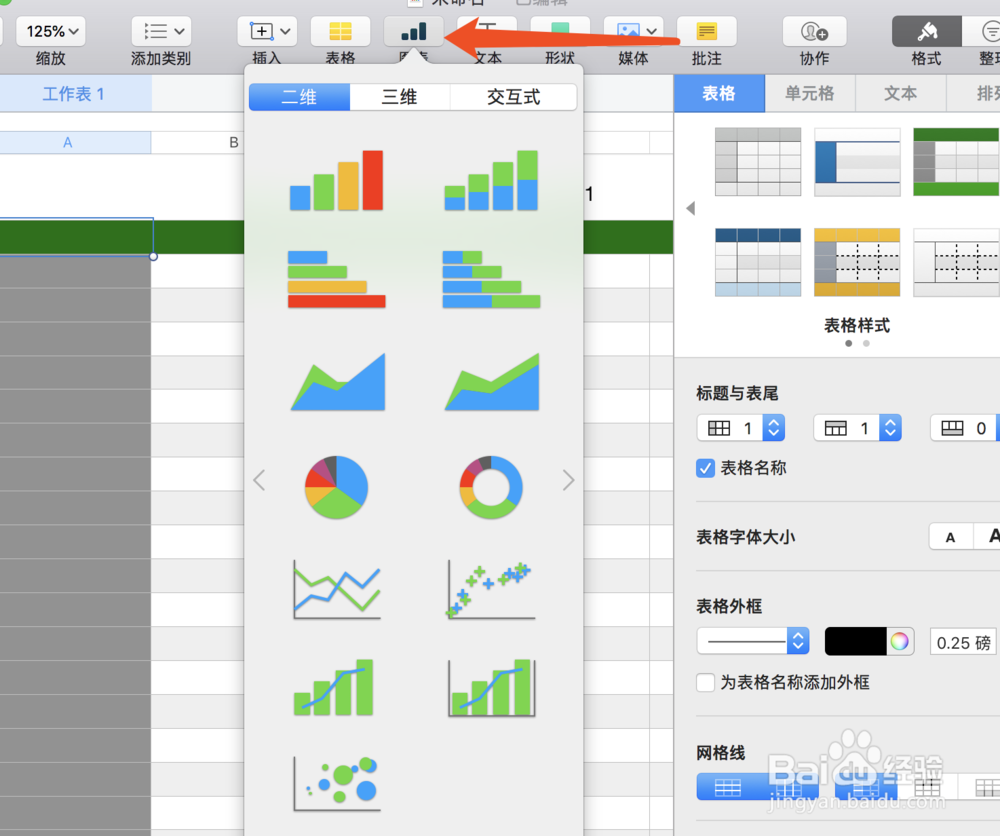This screenshot has height=836, width=1000.
Task: Apply the plain dashed-grid table style
Action: pos(956,262)
